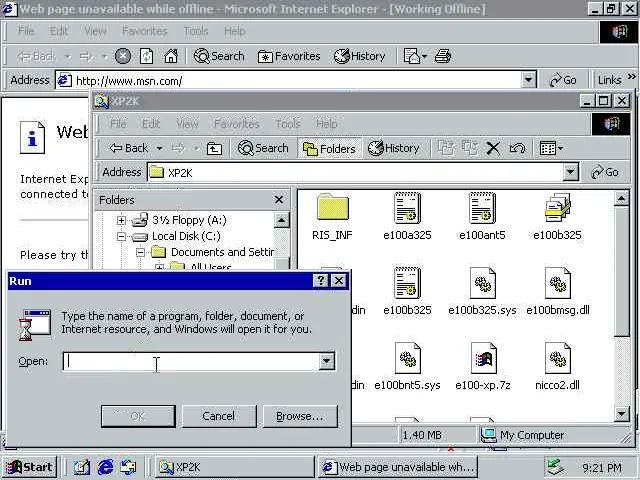Select e100ant5 file icon
The height and width of the screenshot is (480, 640).
click(482, 216)
